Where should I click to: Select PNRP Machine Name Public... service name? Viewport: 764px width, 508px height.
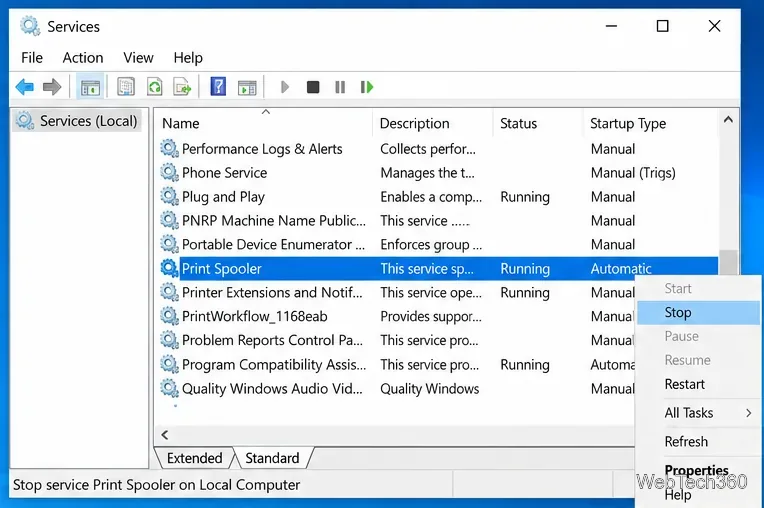point(274,221)
